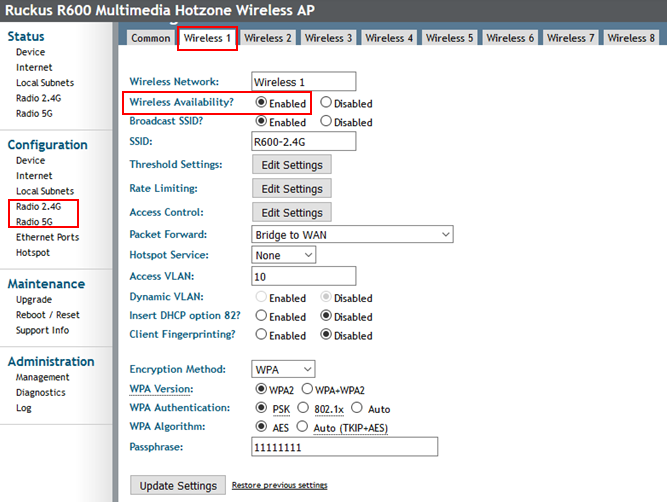
Task: Choose Auto for WPA Authentication
Action: tap(357, 408)
